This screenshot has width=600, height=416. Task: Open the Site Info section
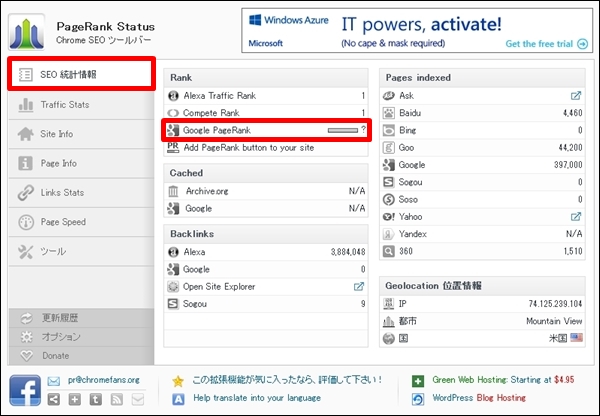[x=81, y=134]
